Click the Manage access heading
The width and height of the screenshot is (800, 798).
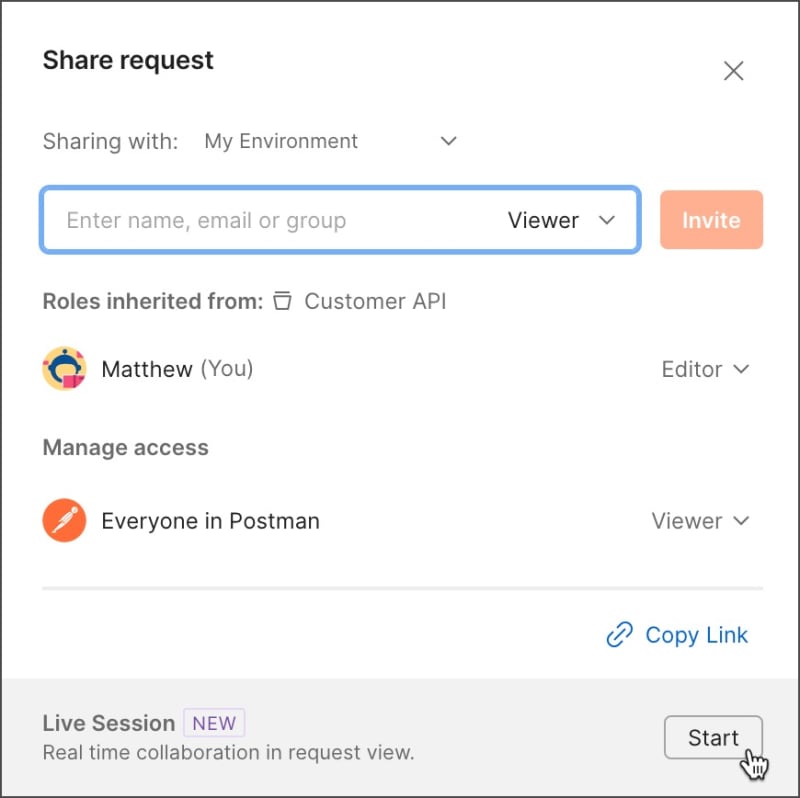click(x=125, y=447)
